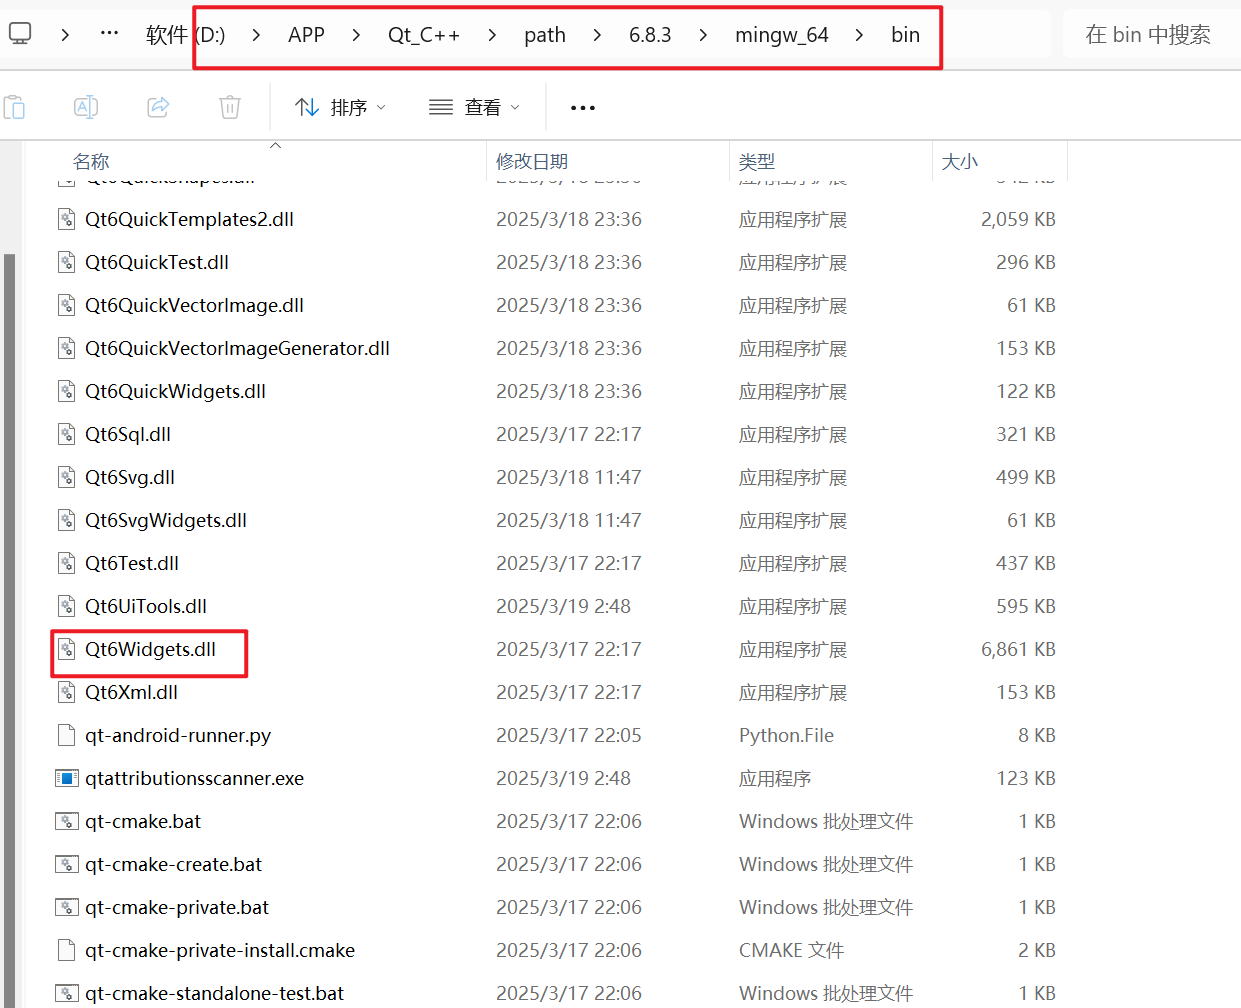This screenshot has width=1241, height=1008.
Task: Click the Share icon in the toolbar
Action: pos(157,107)
